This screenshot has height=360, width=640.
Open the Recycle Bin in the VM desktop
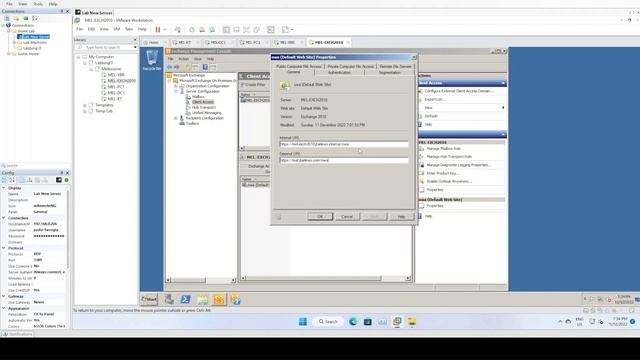click(152, 60)
